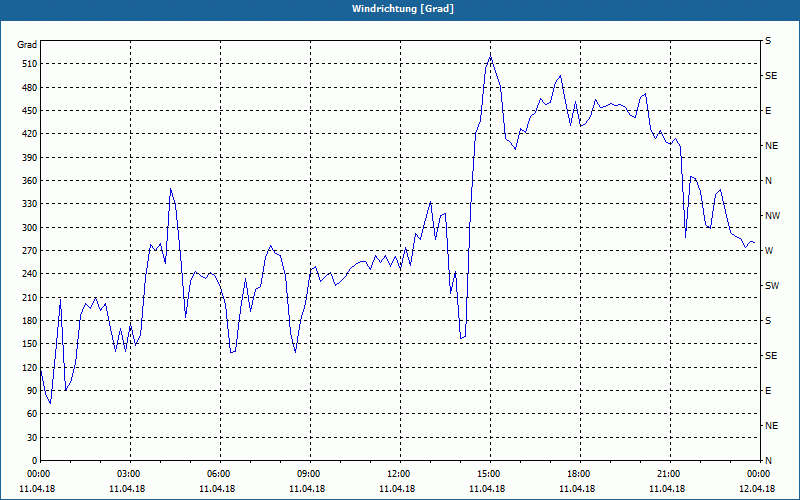This screenshot has height=500, width=800.
Task: Pick the 420 y-axis value
Action: point(30,134)
